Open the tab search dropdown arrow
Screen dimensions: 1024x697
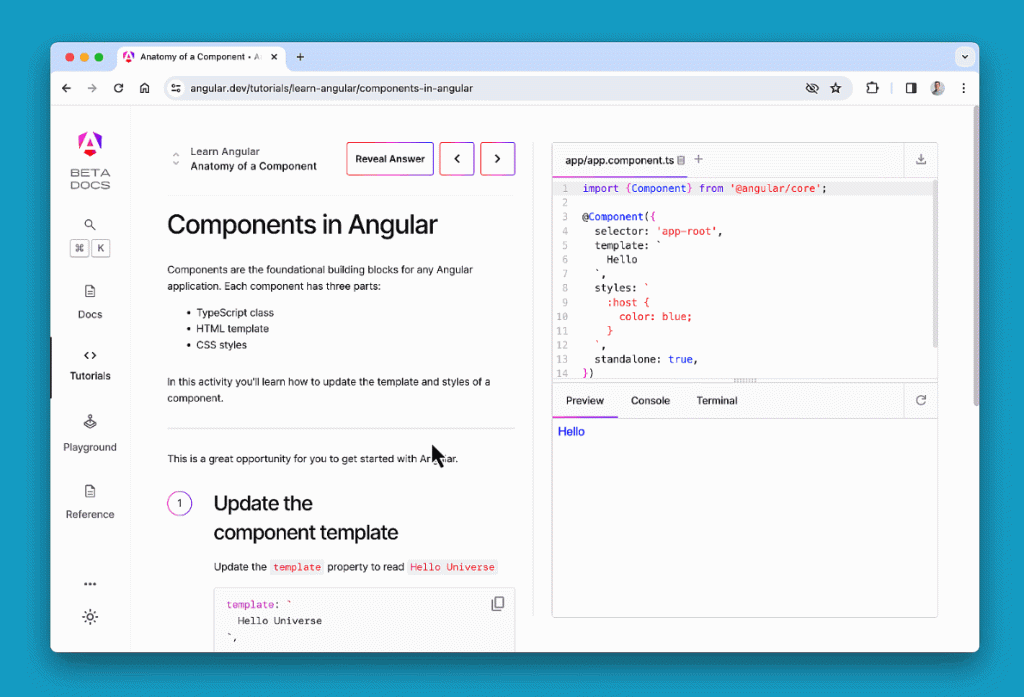[x=965, y=57]
